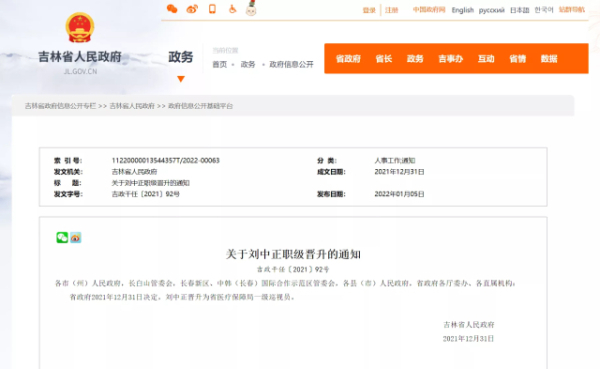Click the 注册 register link
600x369 pixels.
coord(391,10)
